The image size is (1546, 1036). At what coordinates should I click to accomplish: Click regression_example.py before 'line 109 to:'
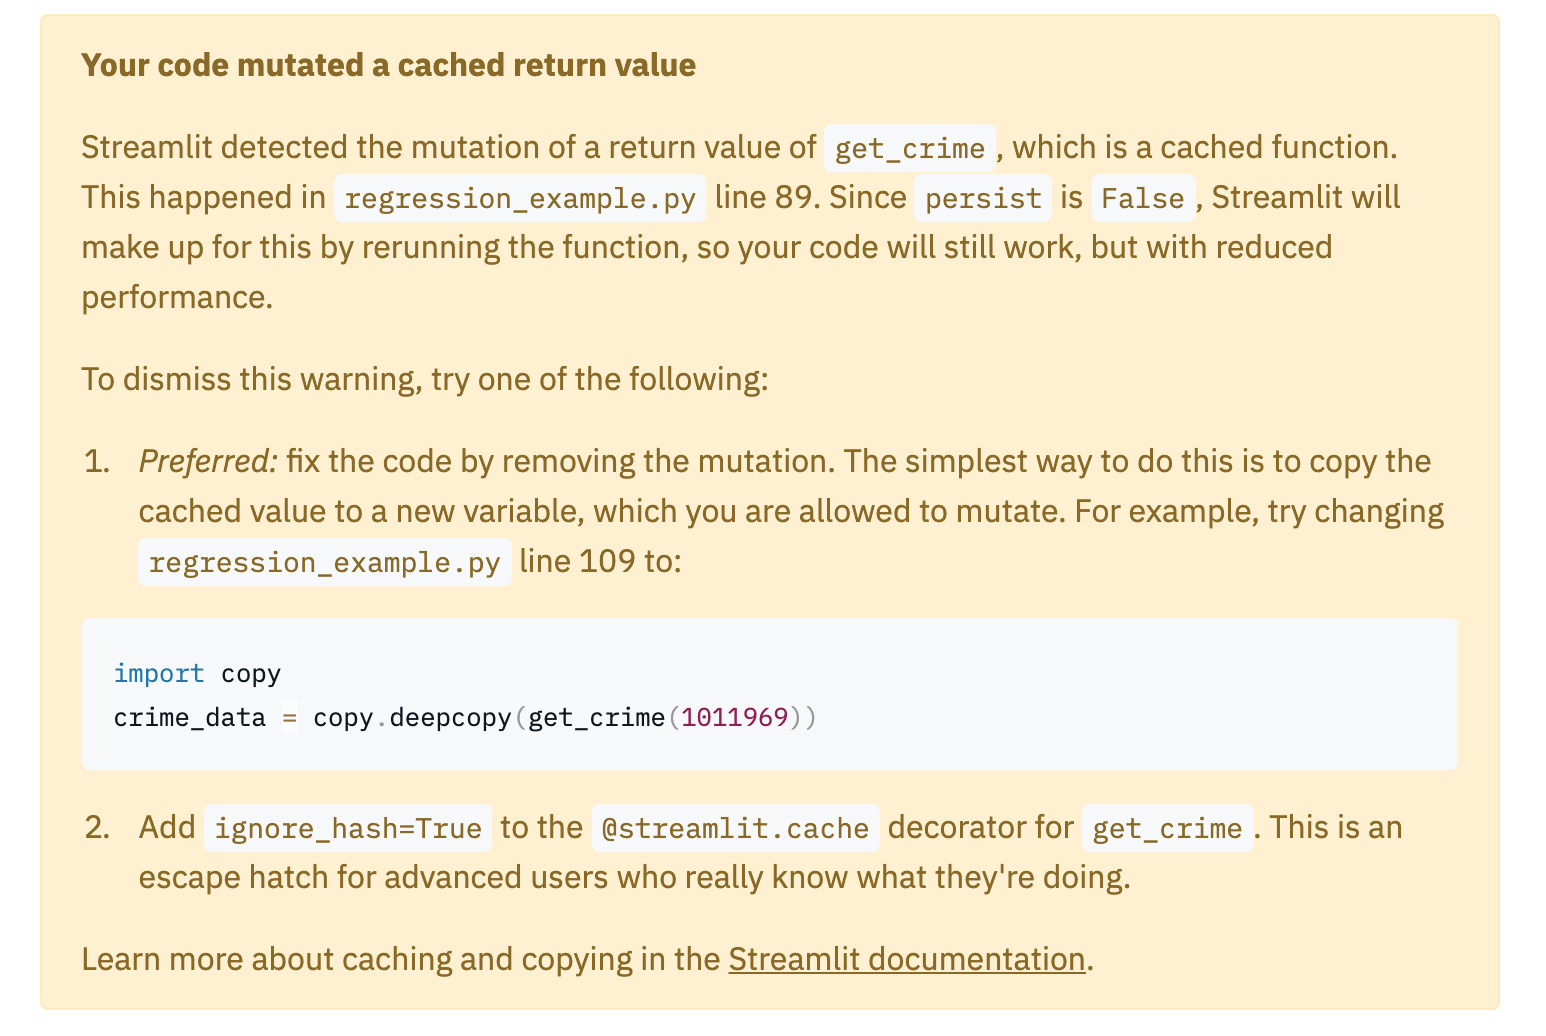point(324,562)
